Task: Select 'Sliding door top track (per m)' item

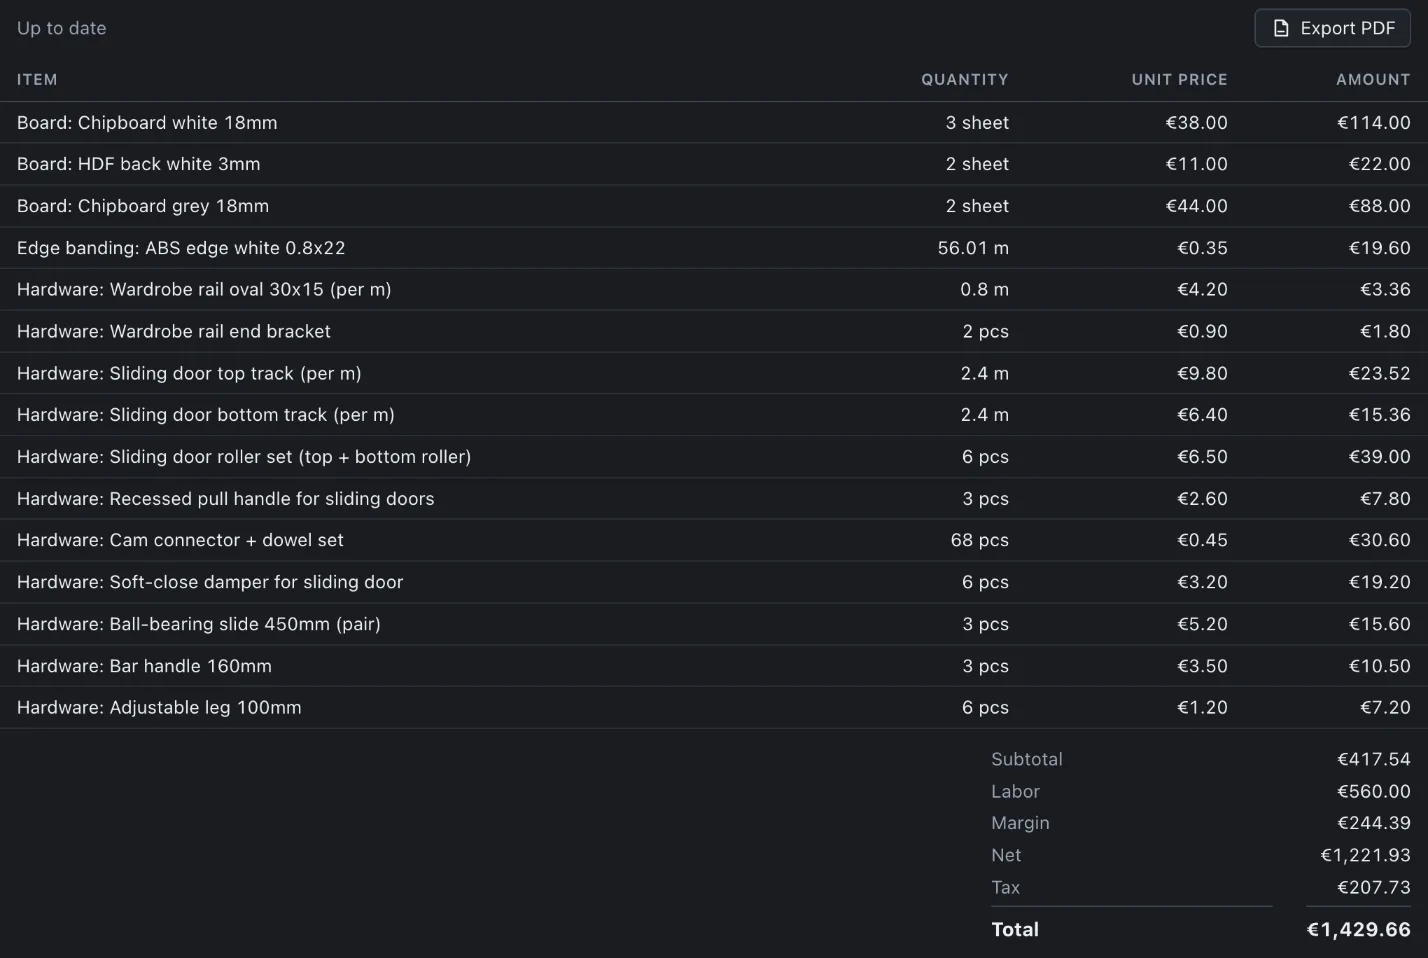Action: [189, 373]
